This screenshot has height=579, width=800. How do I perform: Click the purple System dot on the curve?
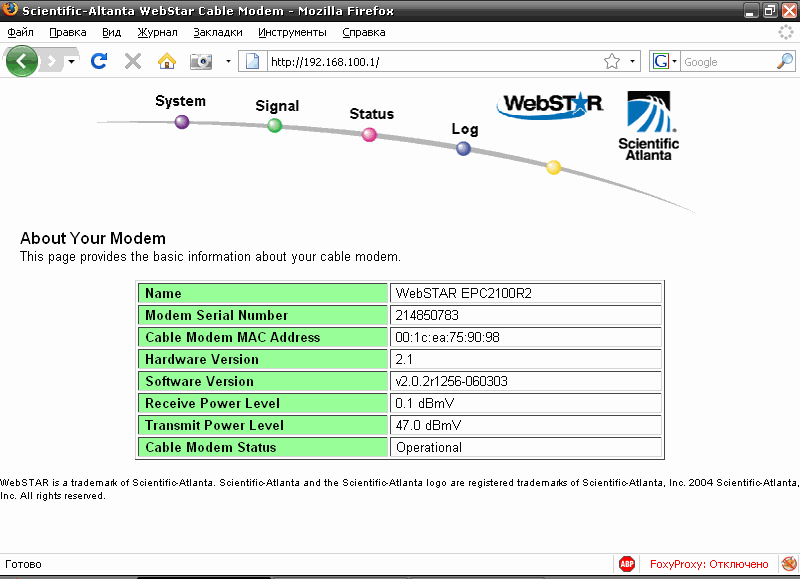(x=182, y=122)
